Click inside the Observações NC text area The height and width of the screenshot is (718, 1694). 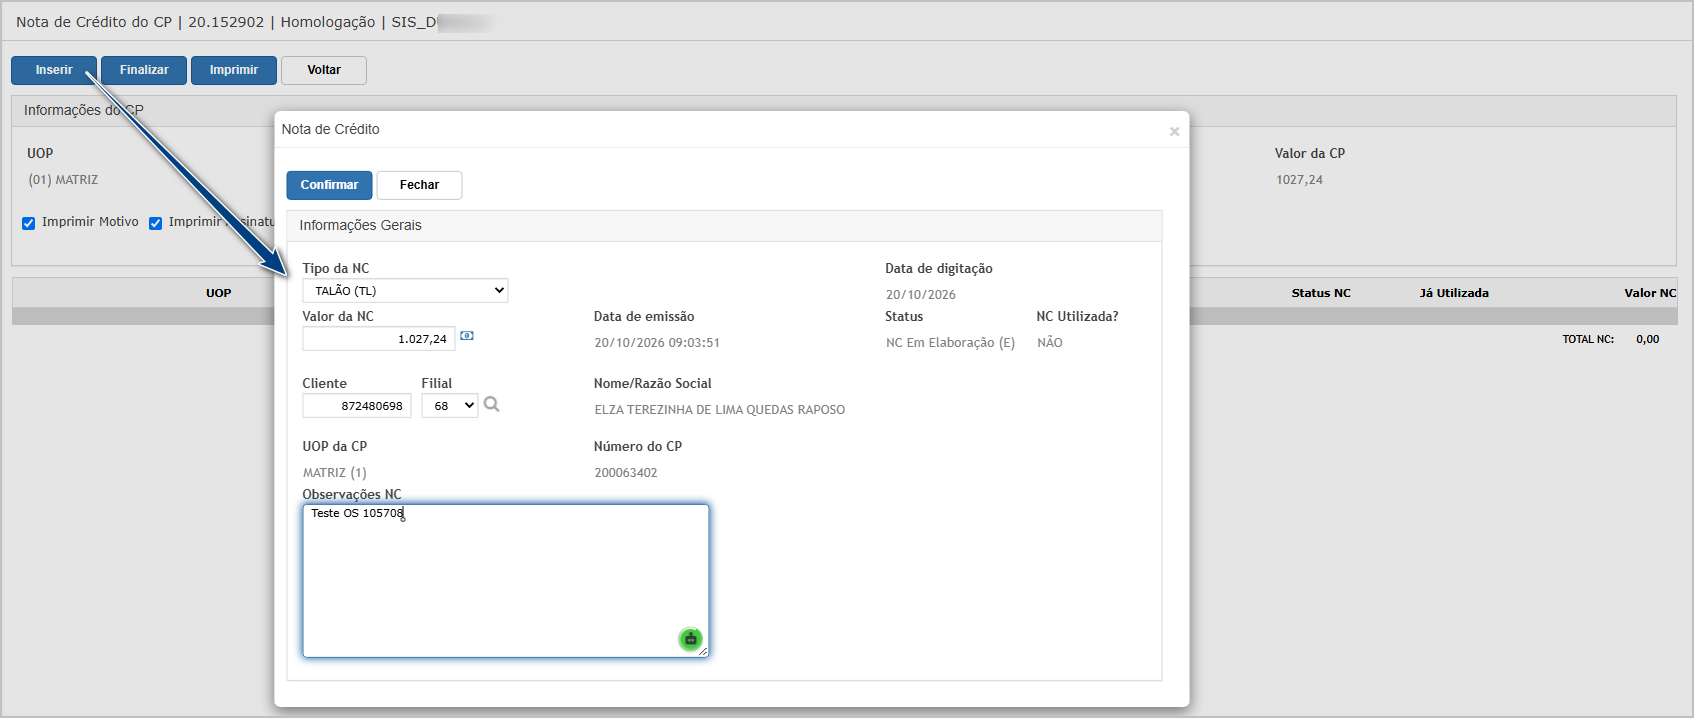coord(506,581)
